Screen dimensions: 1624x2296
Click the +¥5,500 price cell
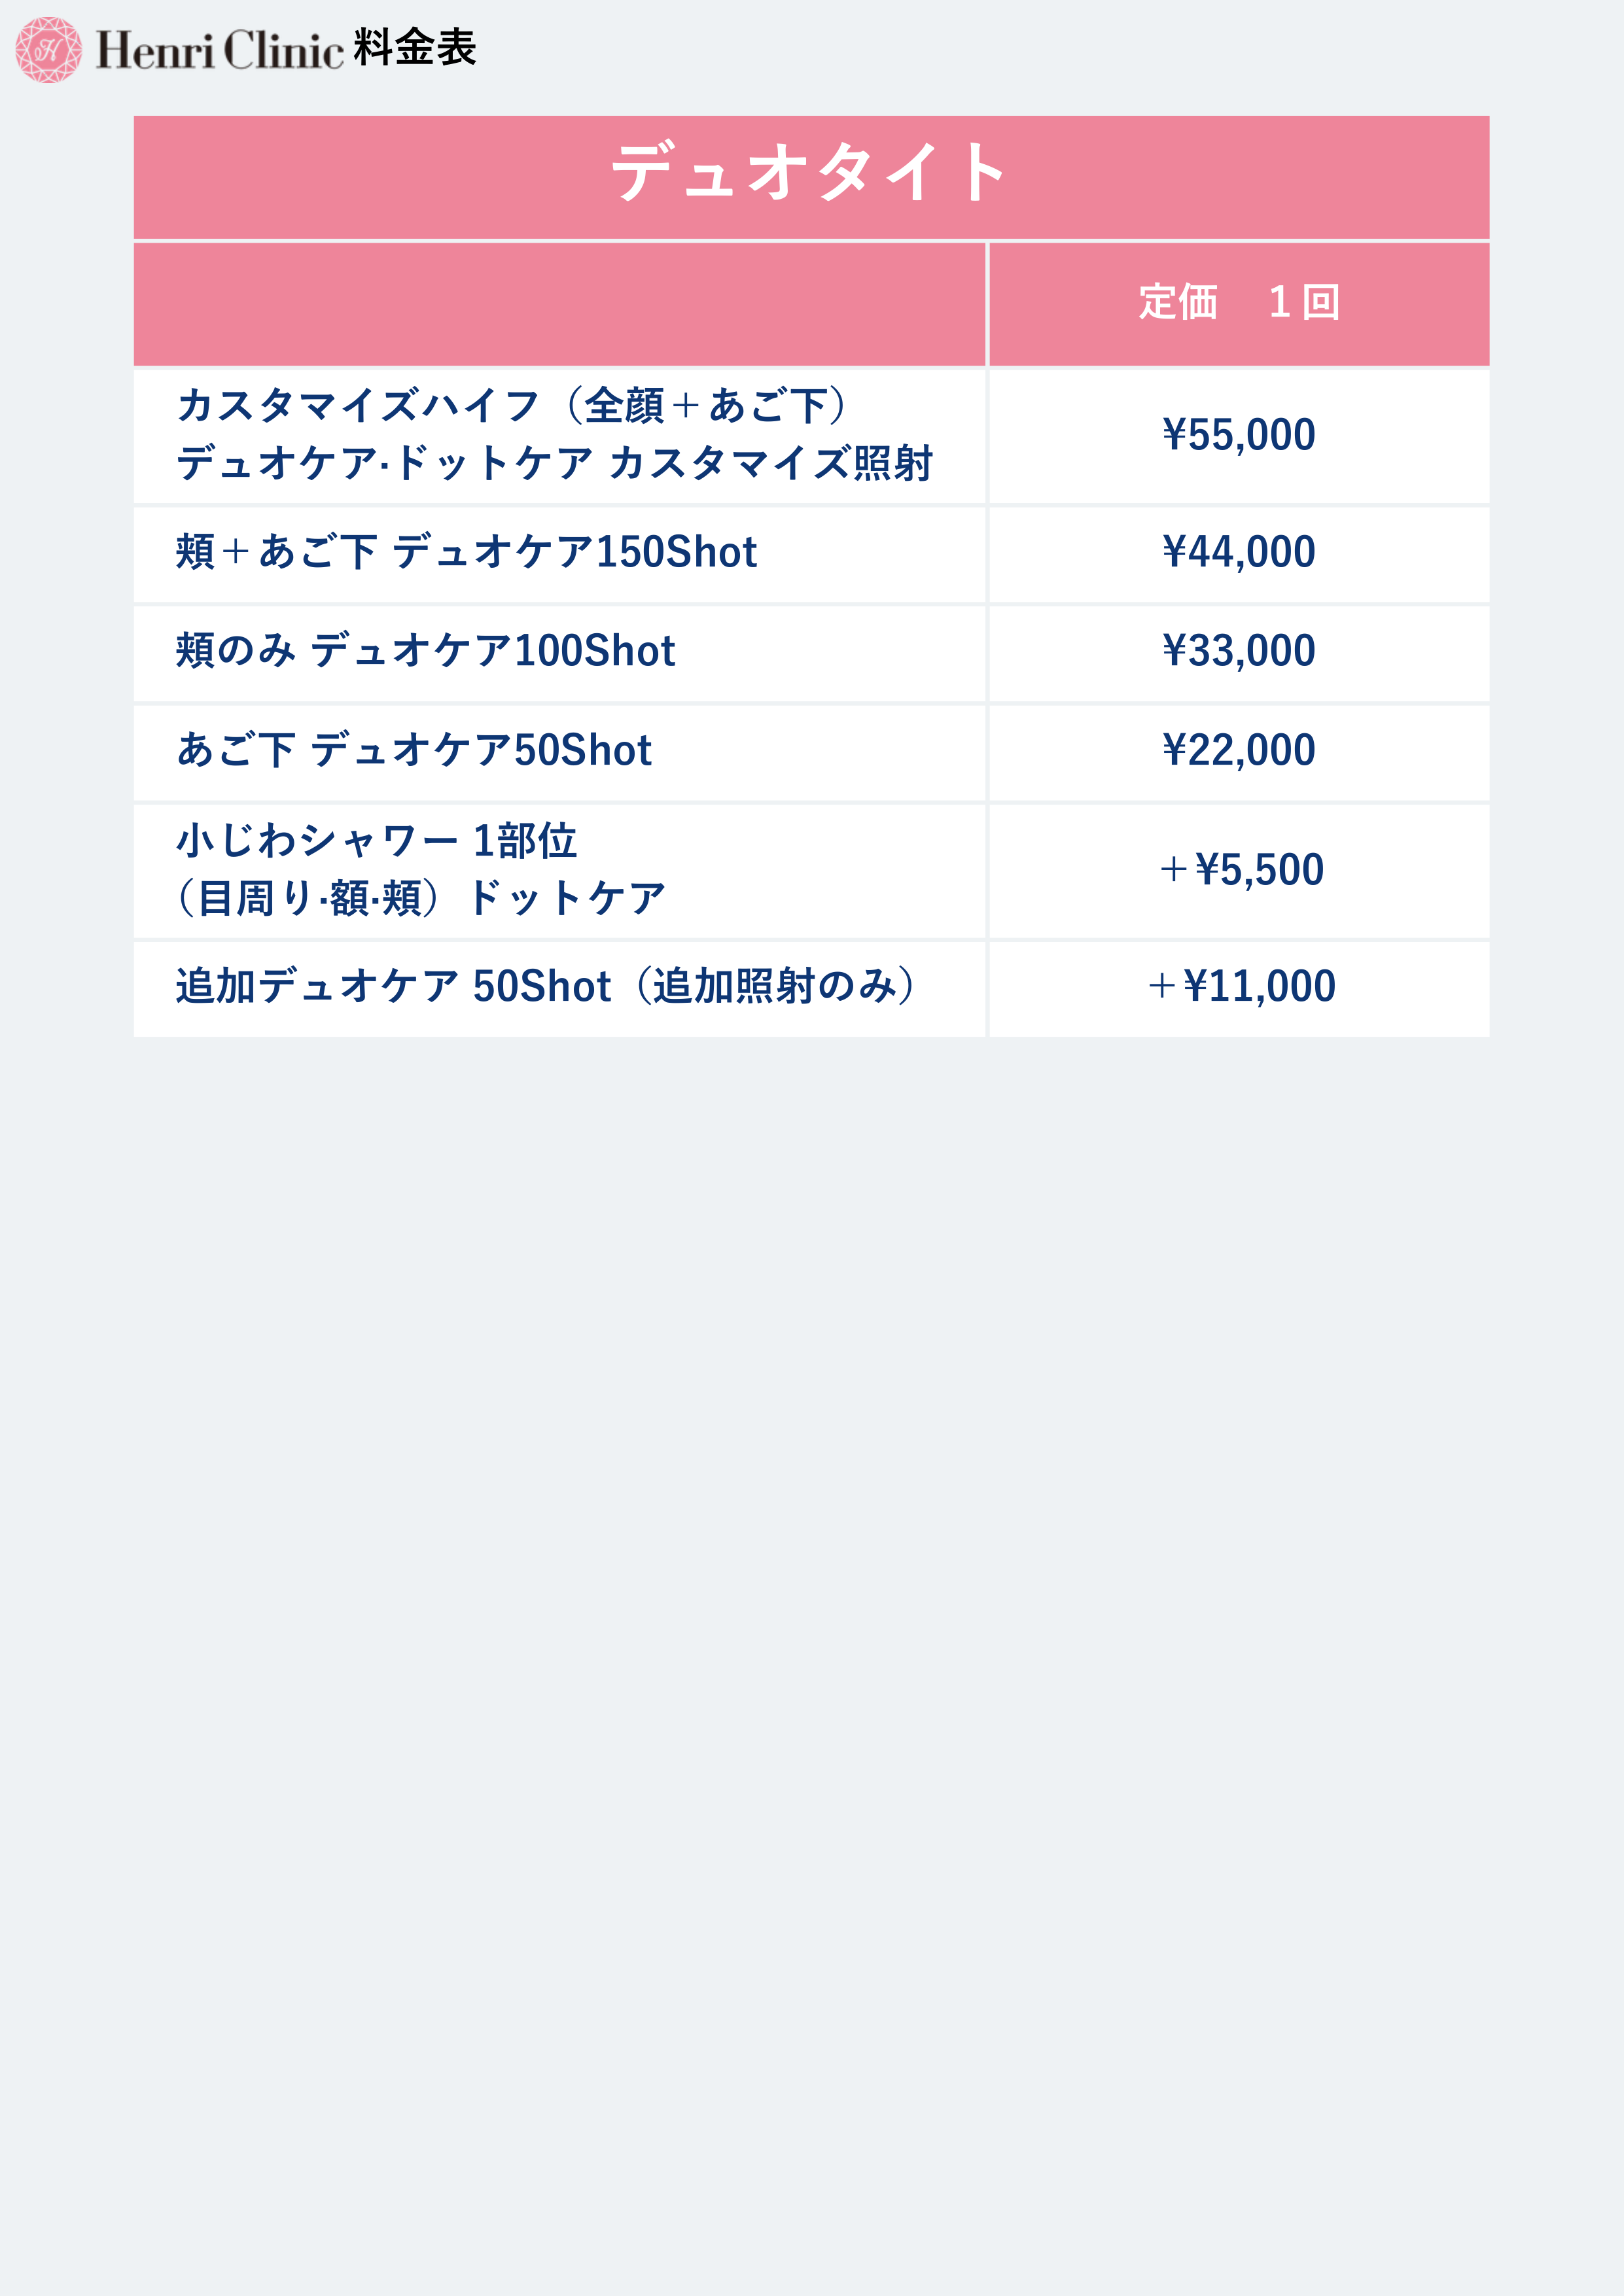(1239, 871)
